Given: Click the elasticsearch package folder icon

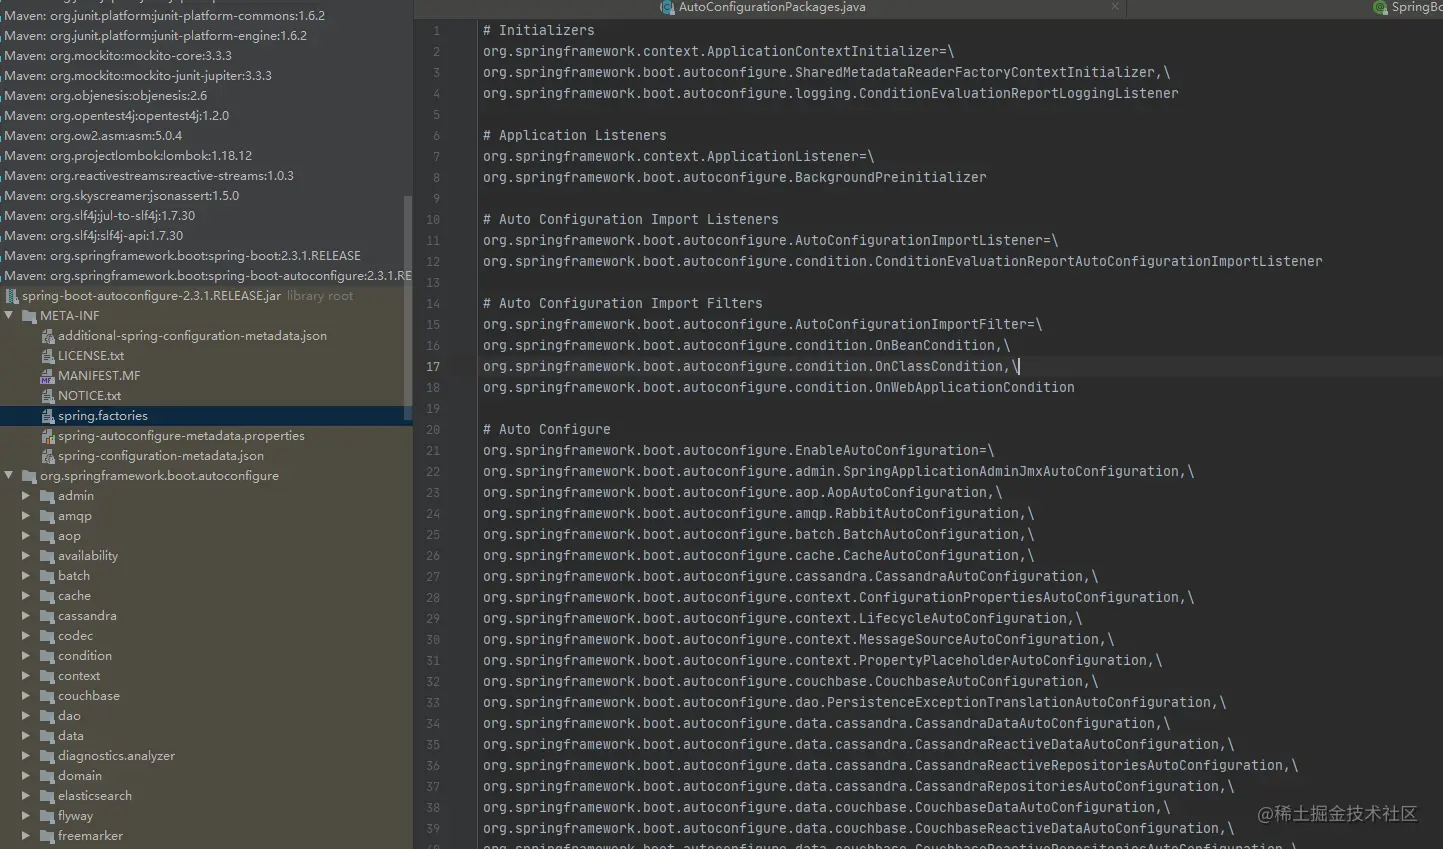Looking at the screenshot, I should click(x=47, y=796).
